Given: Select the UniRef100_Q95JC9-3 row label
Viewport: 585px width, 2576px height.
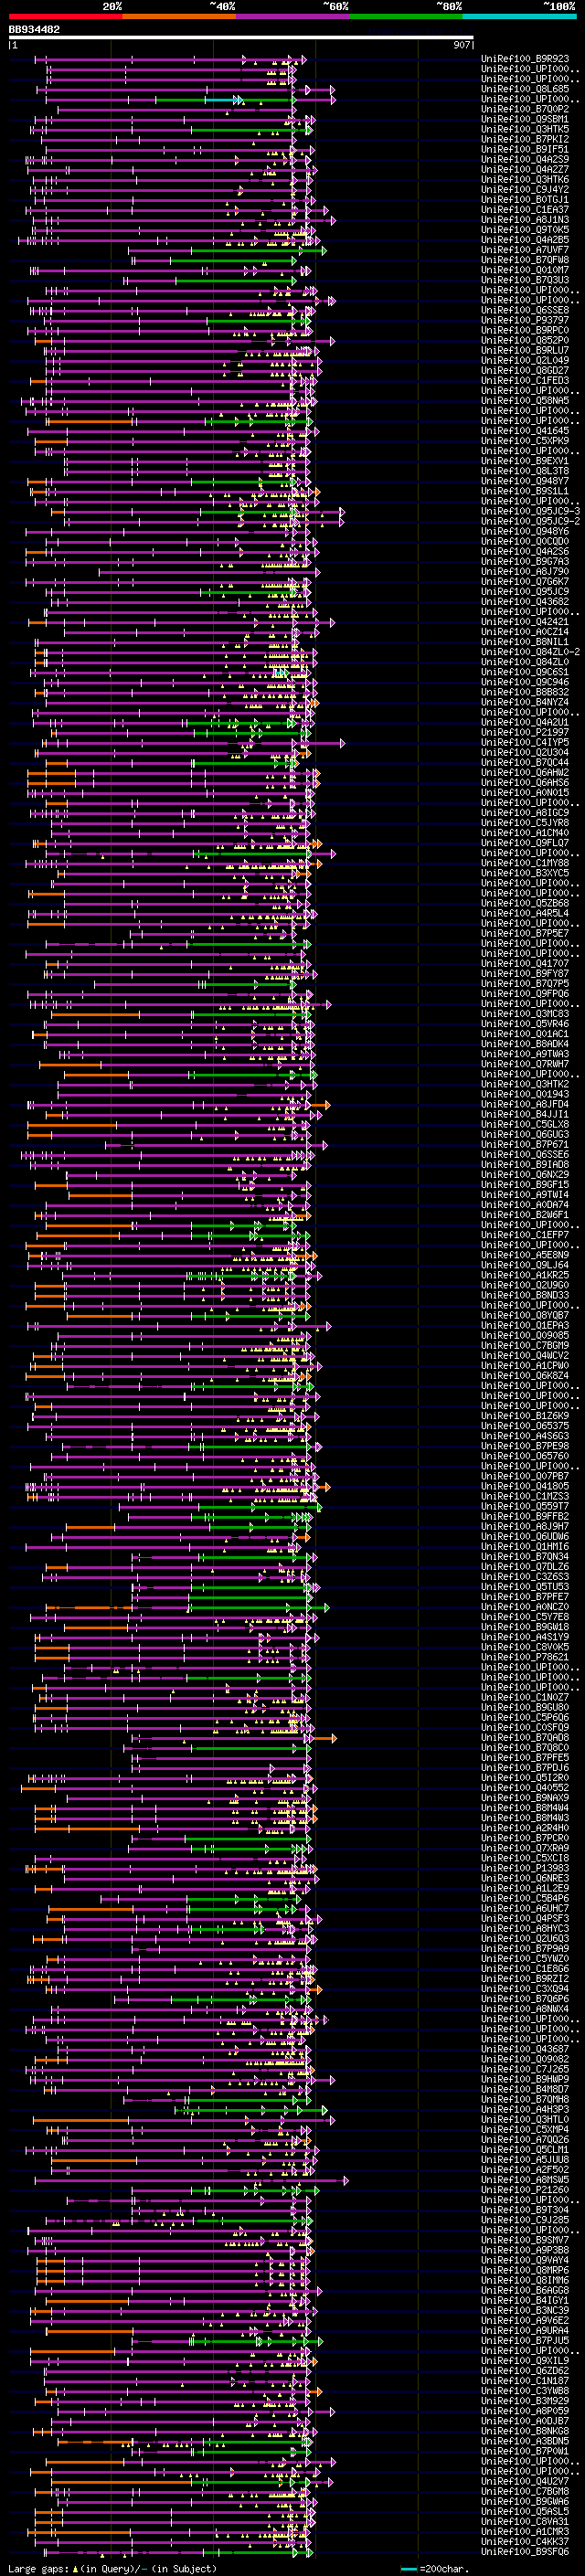Looking at the screenshot, I should click(x=530, y=511).
